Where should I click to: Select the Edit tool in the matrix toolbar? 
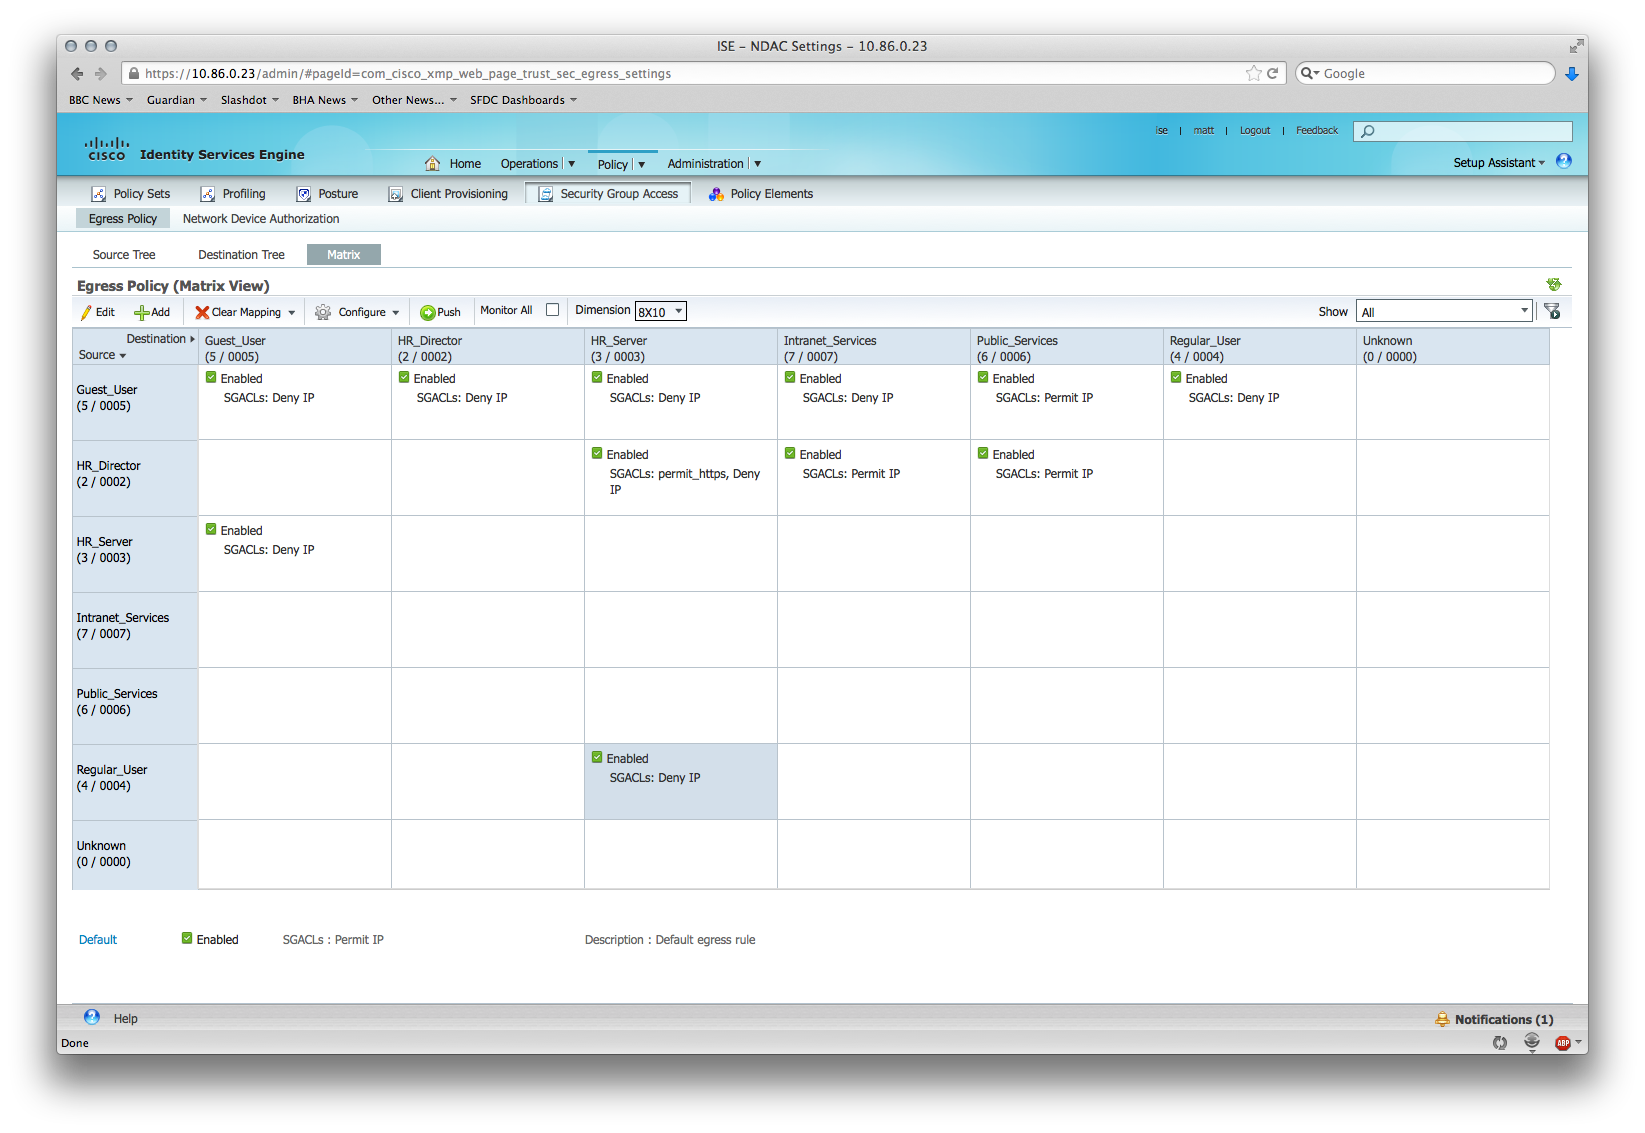point(97,311)
